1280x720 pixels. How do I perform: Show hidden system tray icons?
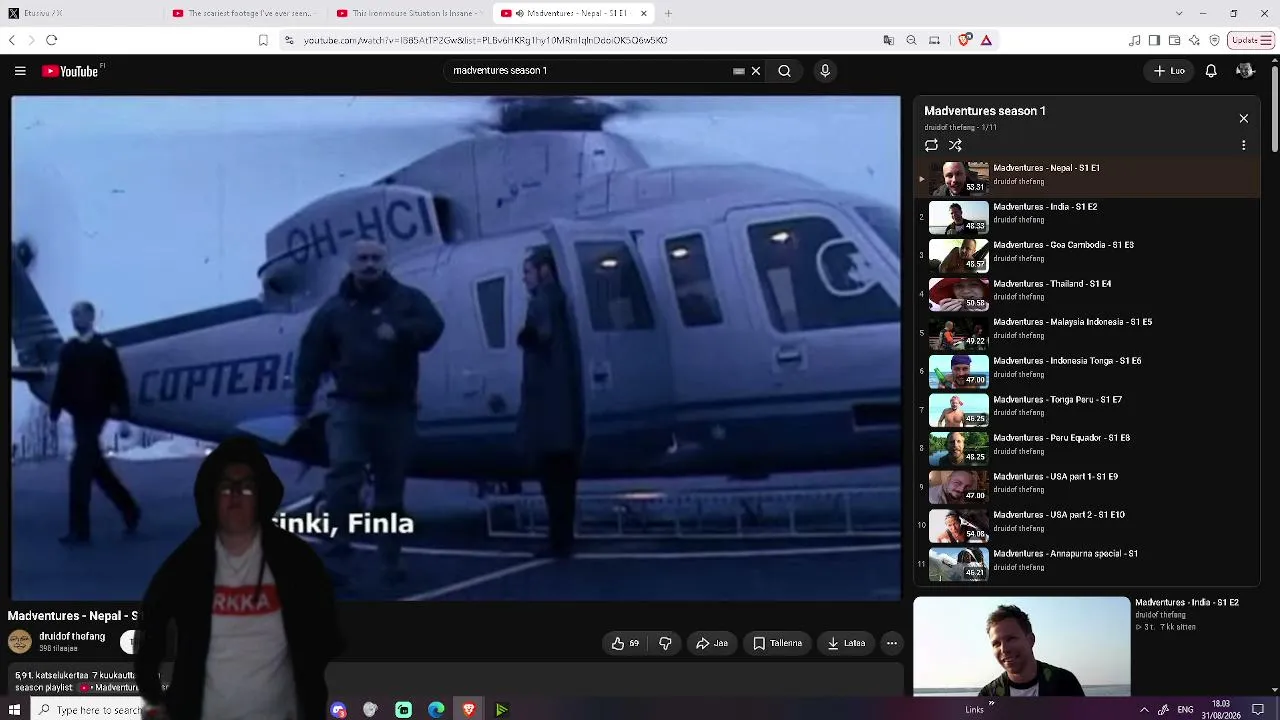pos(1144,710)
